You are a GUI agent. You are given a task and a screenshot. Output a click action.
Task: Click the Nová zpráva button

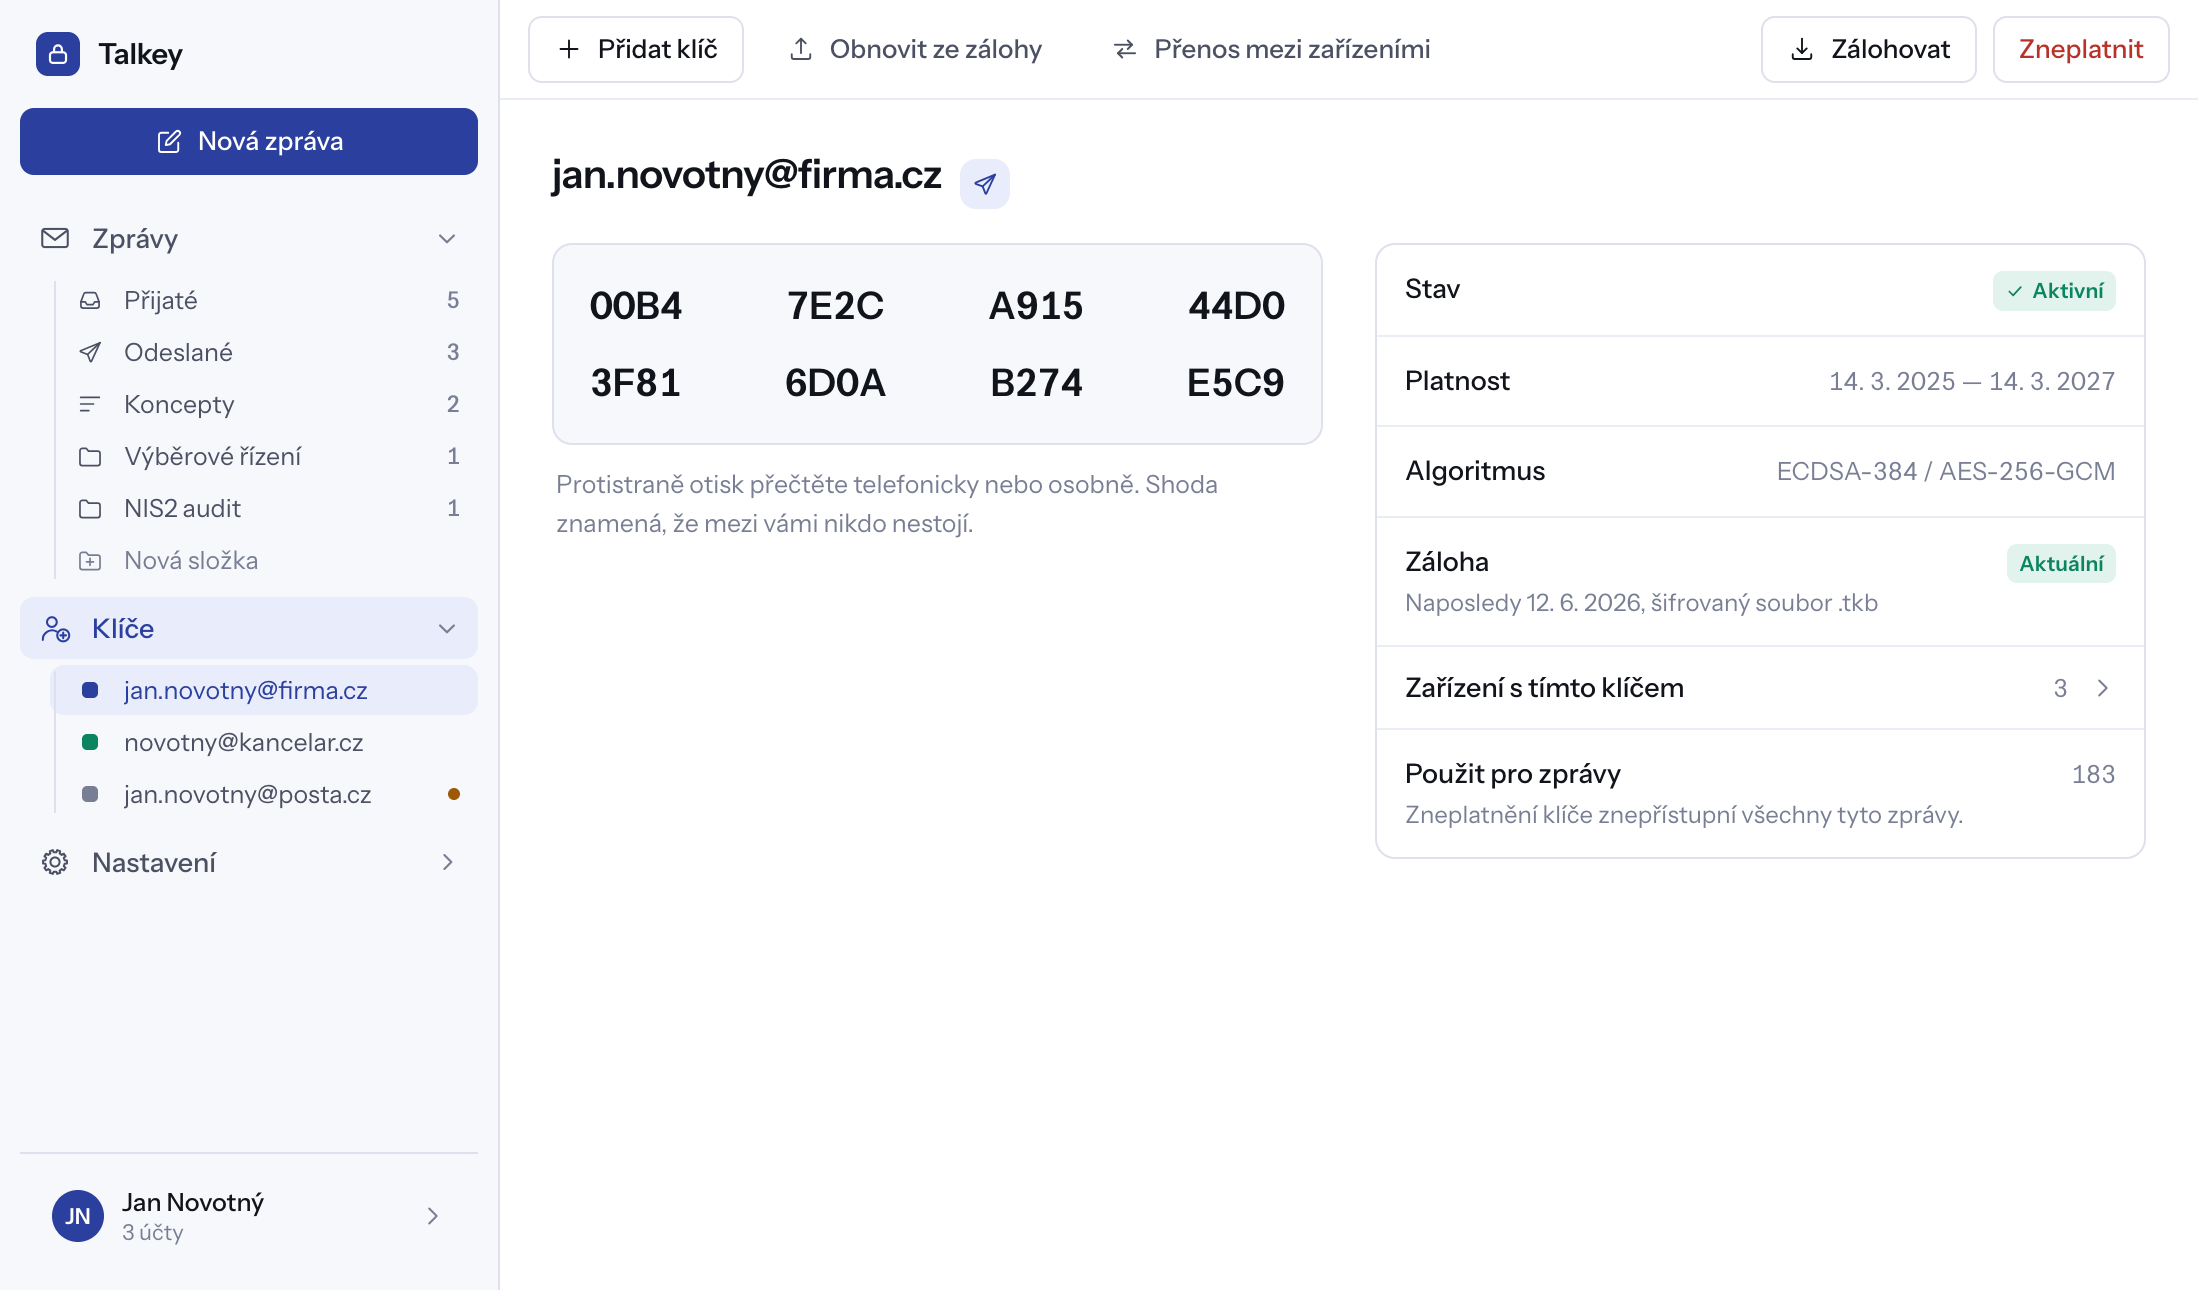point(249,141)
